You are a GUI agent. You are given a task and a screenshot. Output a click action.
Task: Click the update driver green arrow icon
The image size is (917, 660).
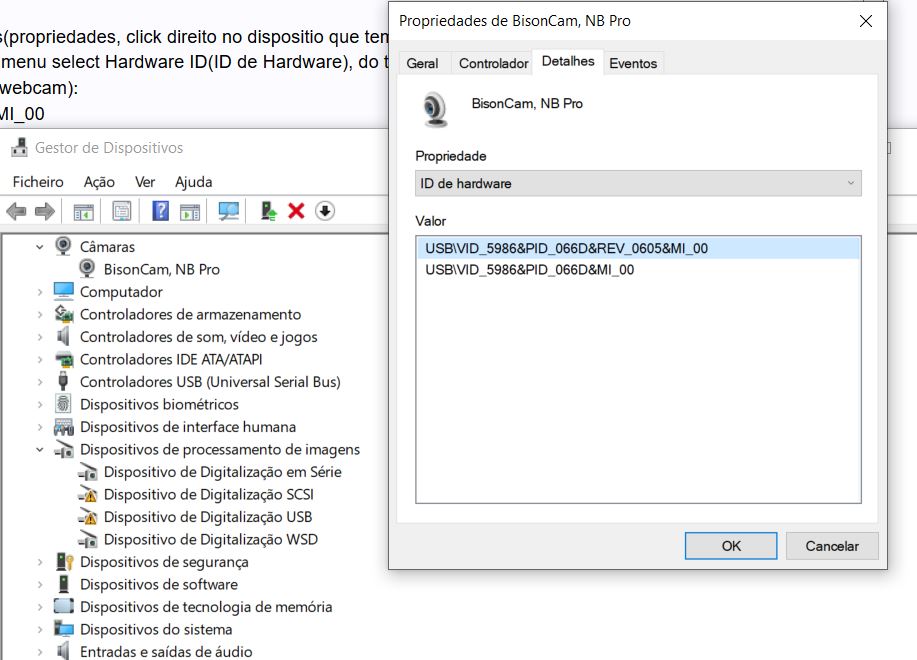[268, 211]
